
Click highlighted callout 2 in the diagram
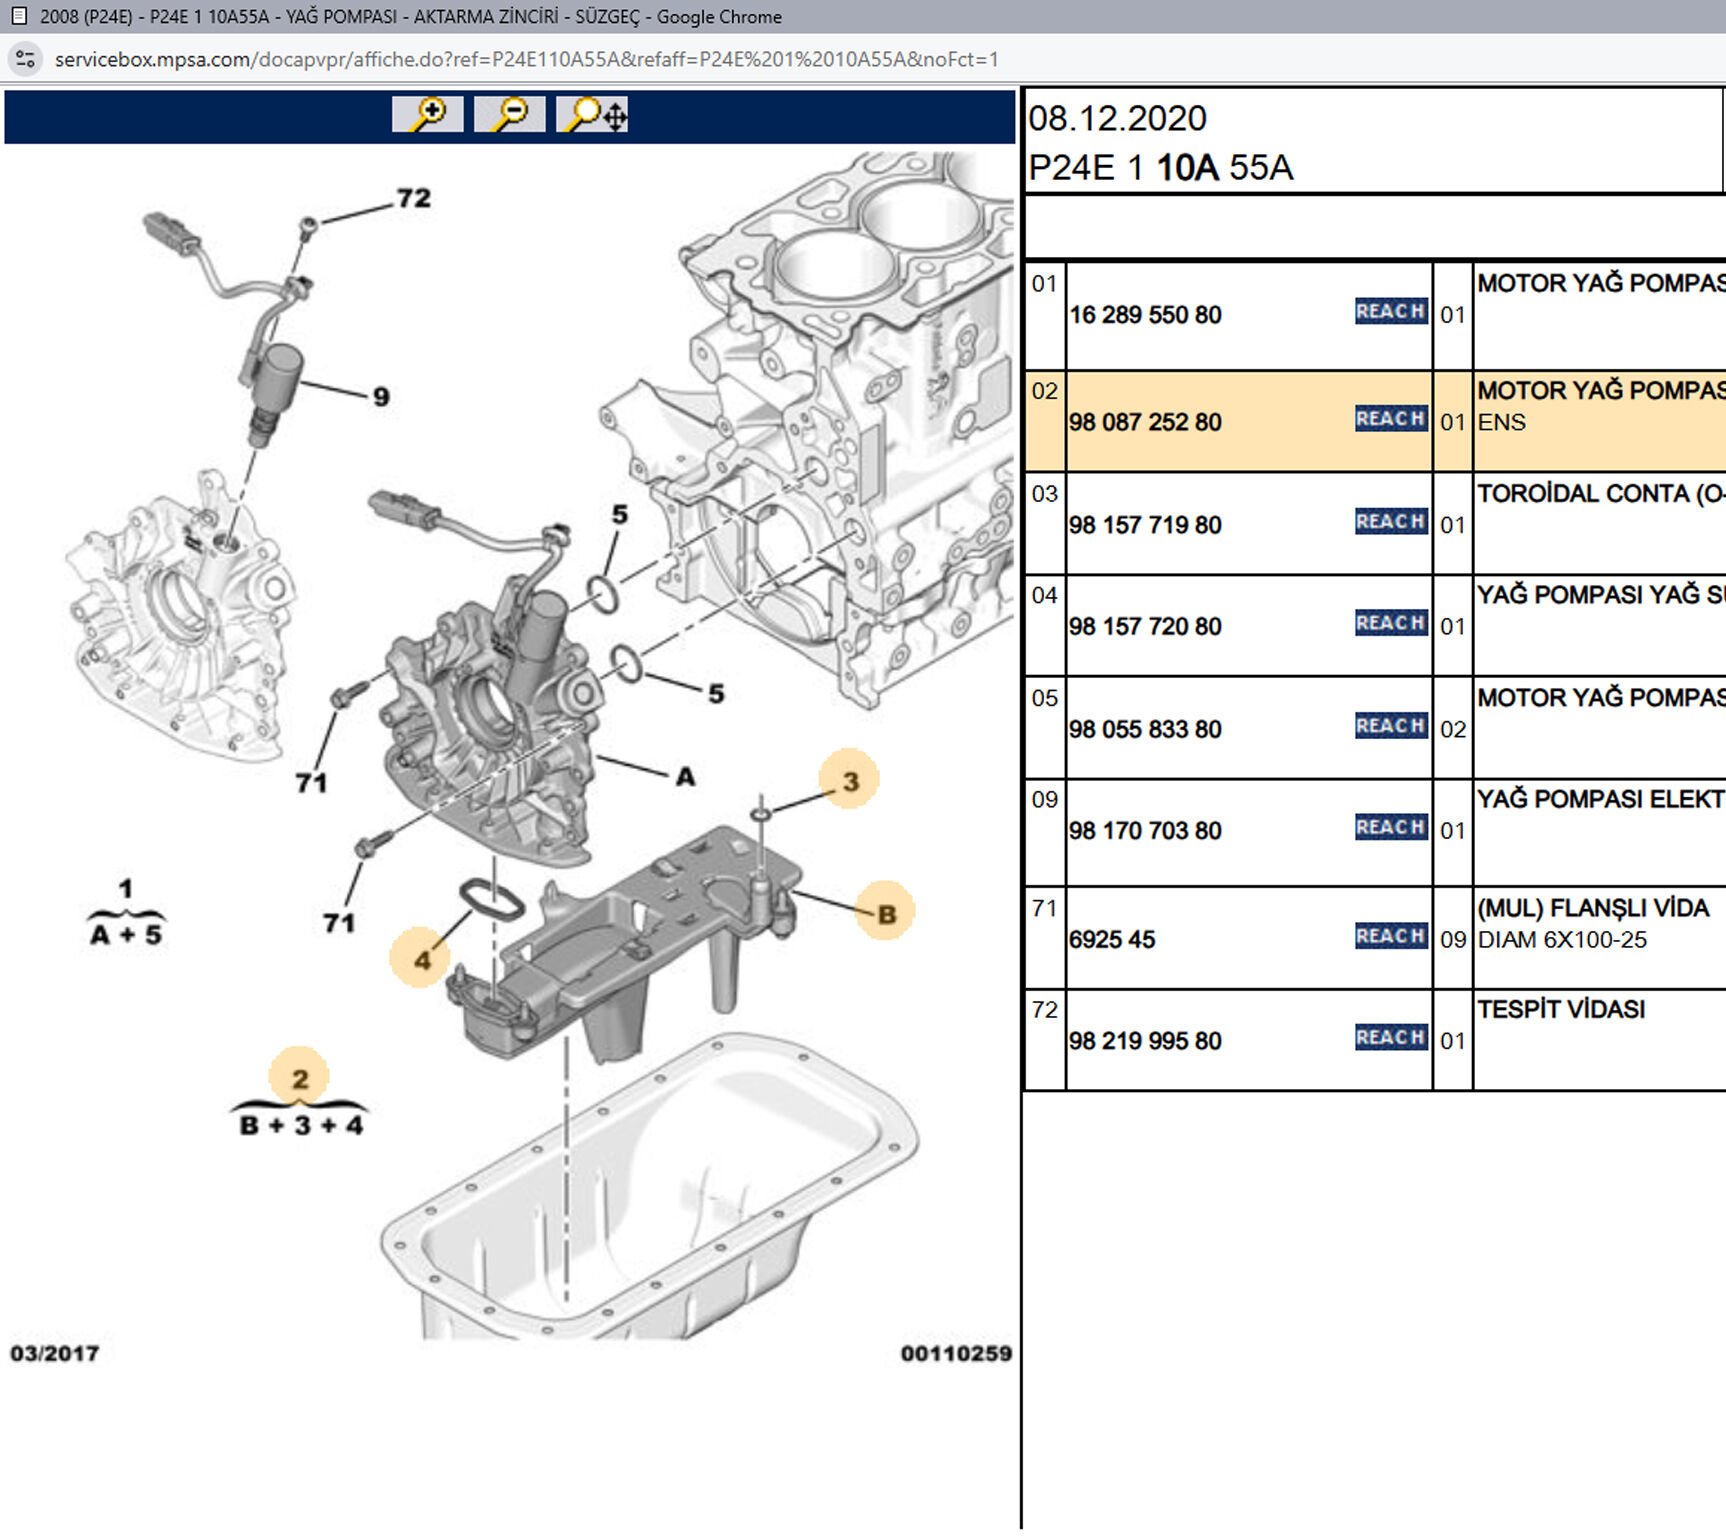pyautogui.click(x=299, y=1078)
